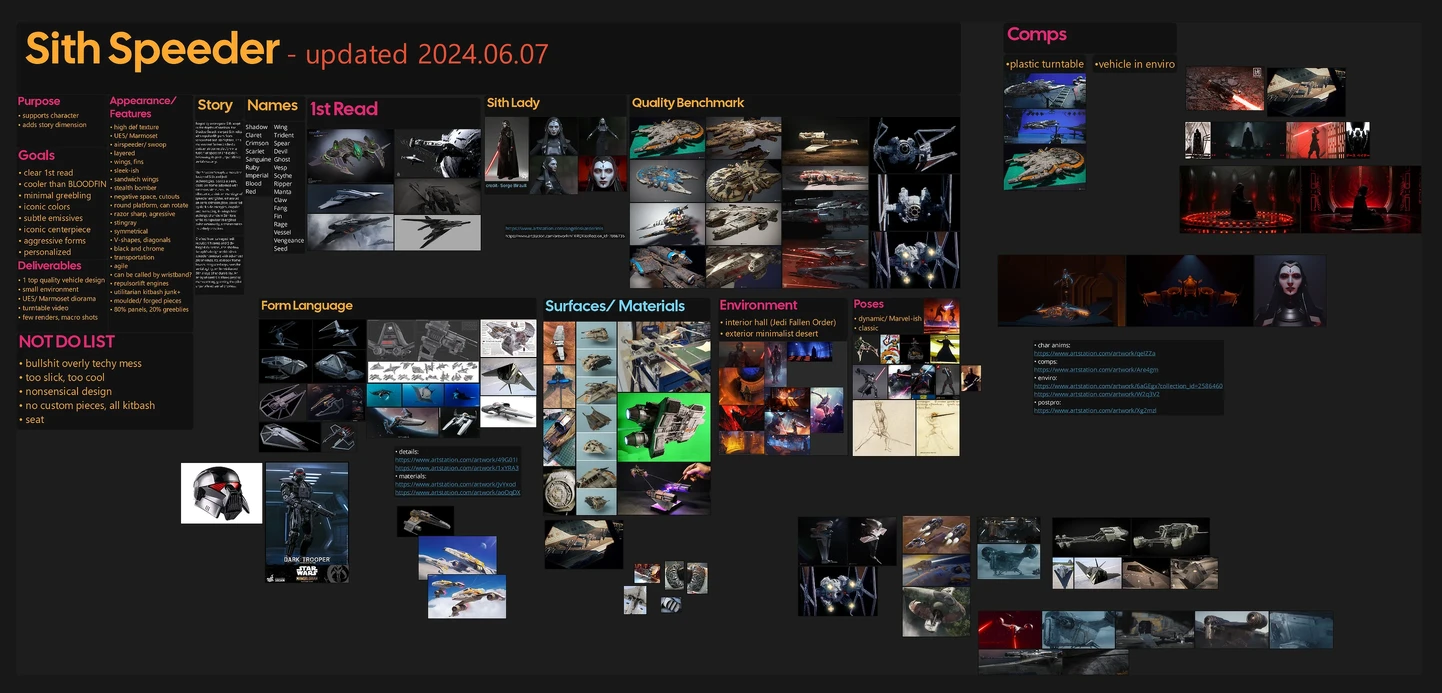1442x693 pixels.
Task: Select the 1st Read heading
Action: tap(343, 109)
